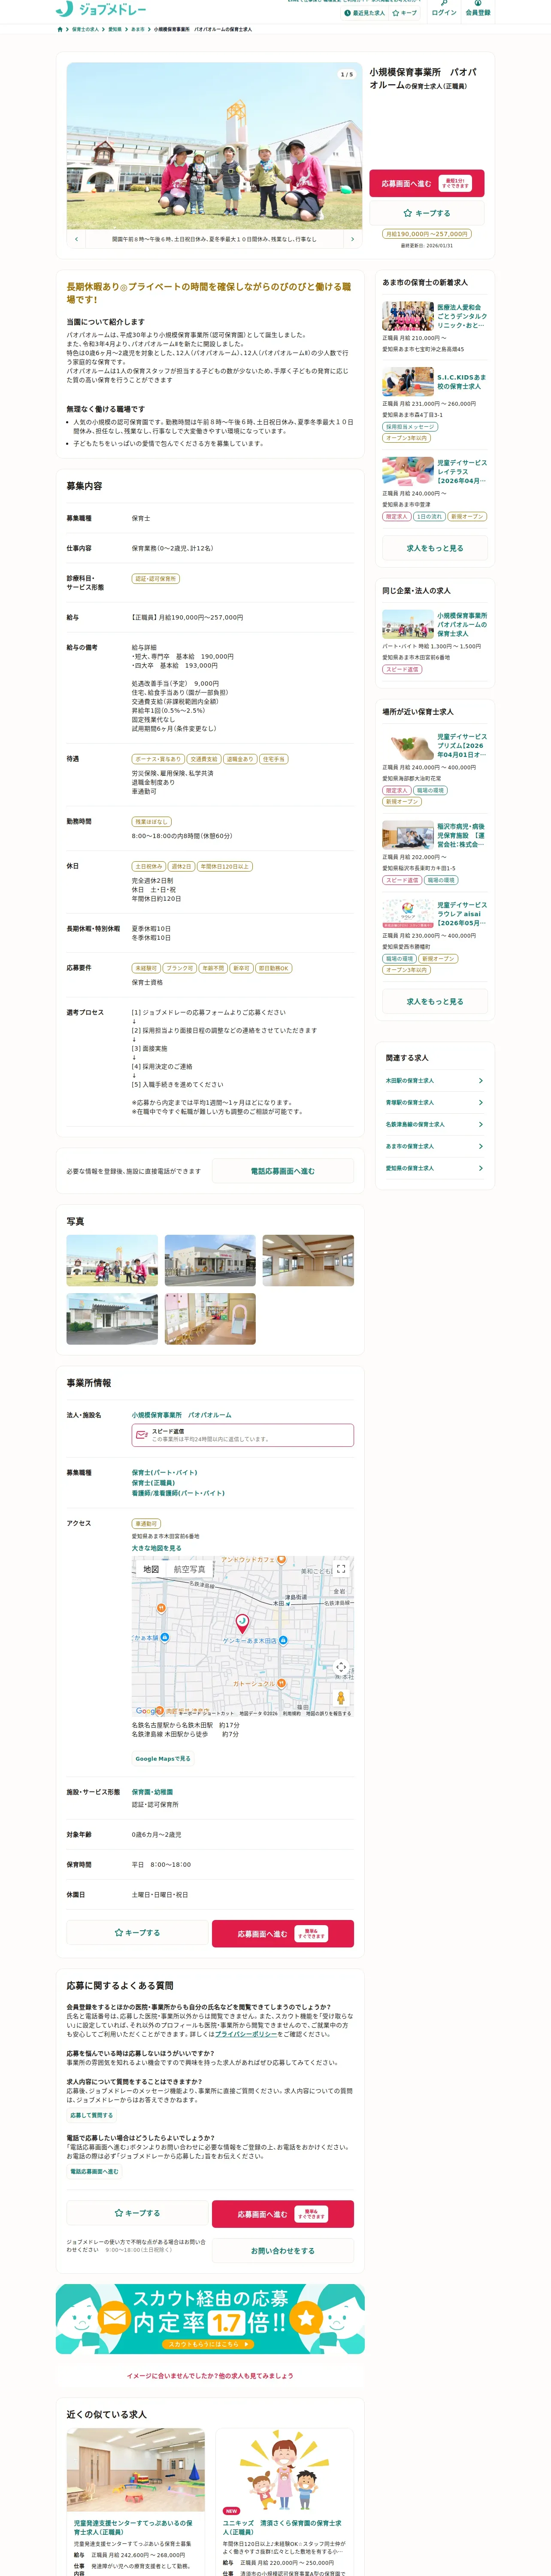Open 最近見た求人 in header
Image resolution: width=551 pixels, height=2576 pixels.
(365, 13)
